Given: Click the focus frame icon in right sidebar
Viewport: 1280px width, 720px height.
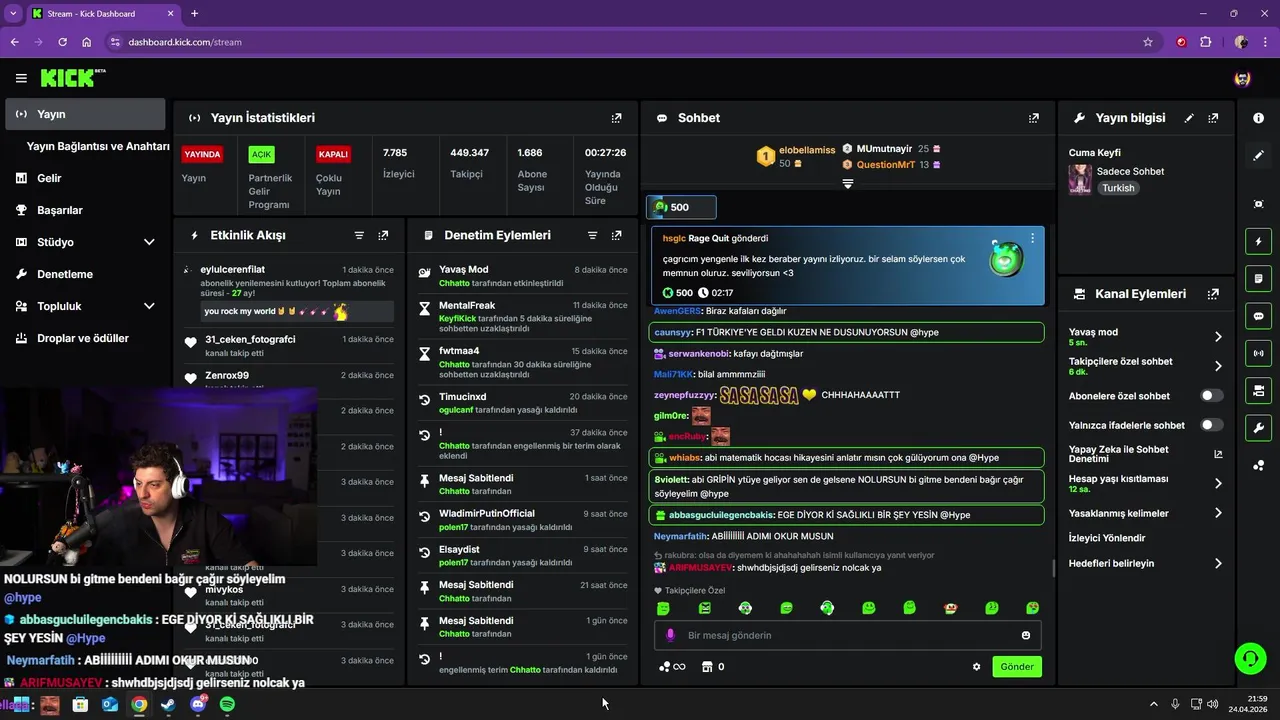Looking at the screenshot, I should coord(1258,204).
